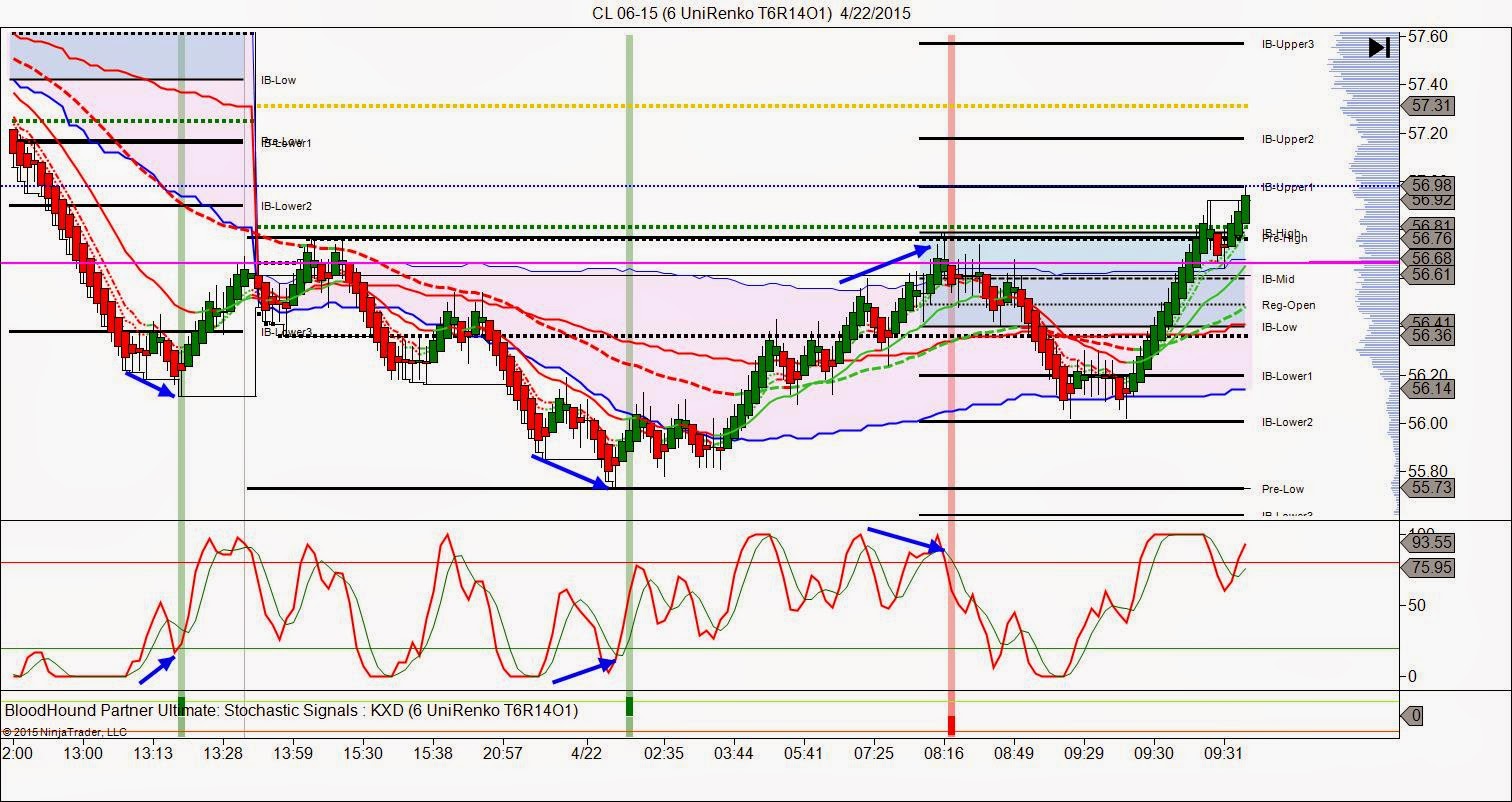Select the Pre-High level label
1512x802 pixels.
click(x=1284, y=238)
